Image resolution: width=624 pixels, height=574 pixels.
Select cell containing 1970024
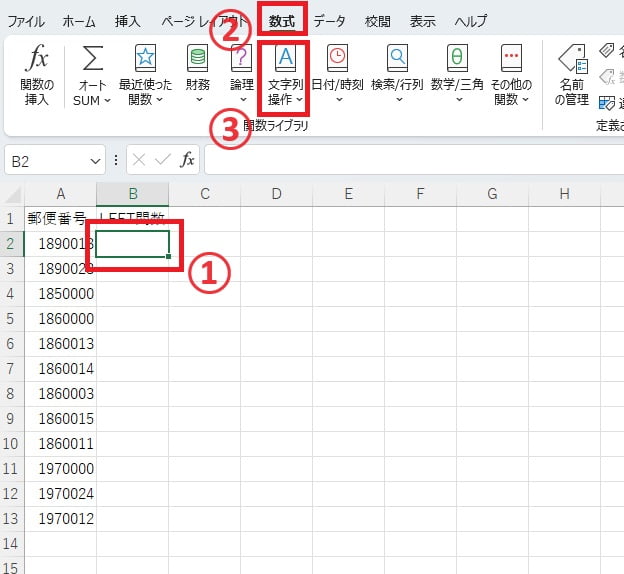pyautogui.click(x=60, y=494)
